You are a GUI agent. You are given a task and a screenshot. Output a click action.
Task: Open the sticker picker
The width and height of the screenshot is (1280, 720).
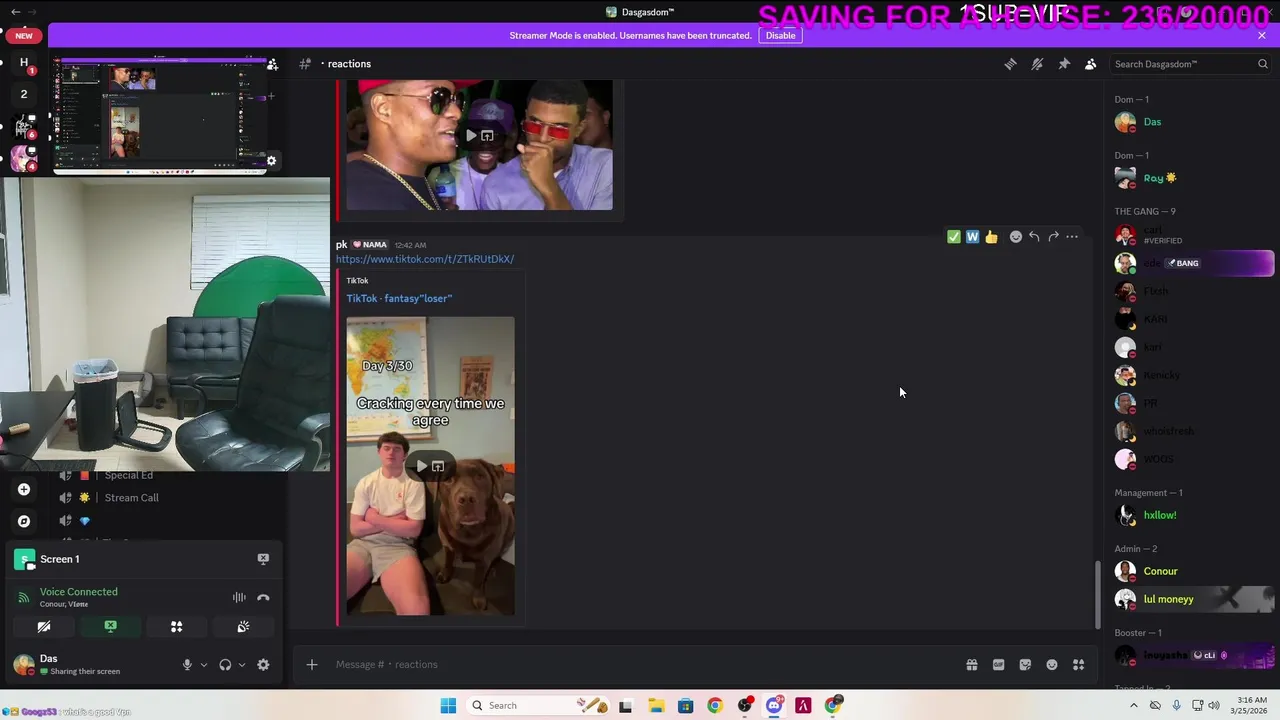[1025, 664]
